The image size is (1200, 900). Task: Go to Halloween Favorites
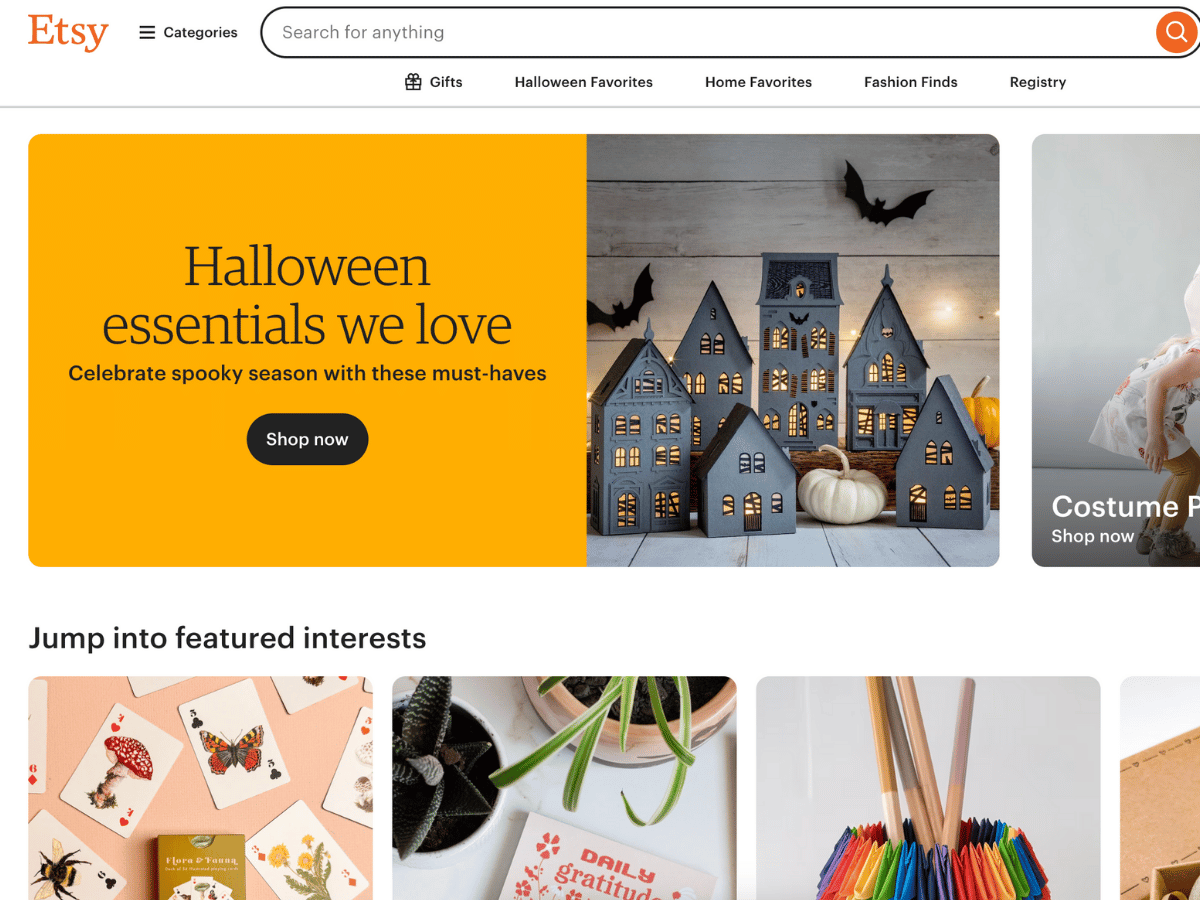click(x=584, y=82)
